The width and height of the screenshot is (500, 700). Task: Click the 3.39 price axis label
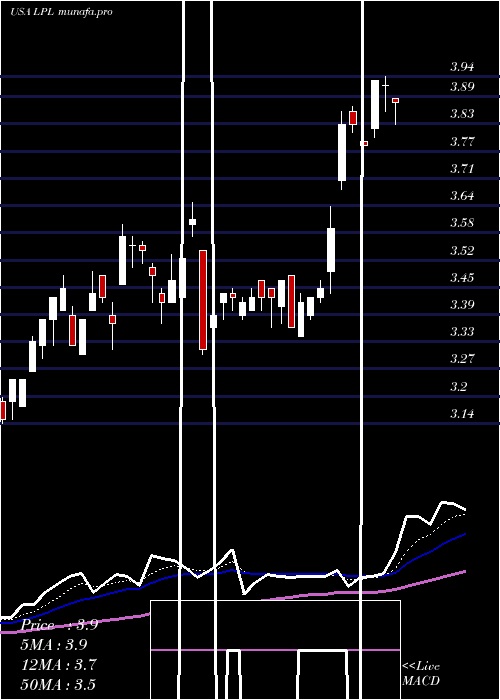click(462, 305)
